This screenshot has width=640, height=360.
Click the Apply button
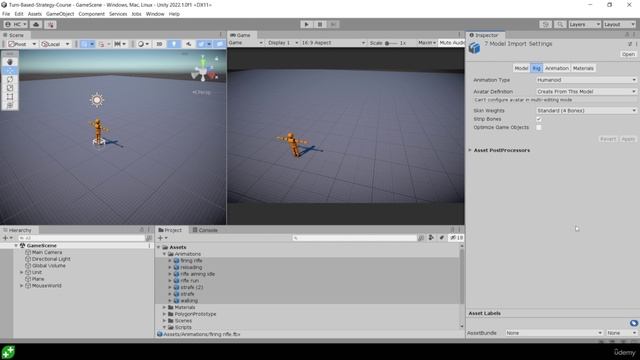[x=628, y=139]
